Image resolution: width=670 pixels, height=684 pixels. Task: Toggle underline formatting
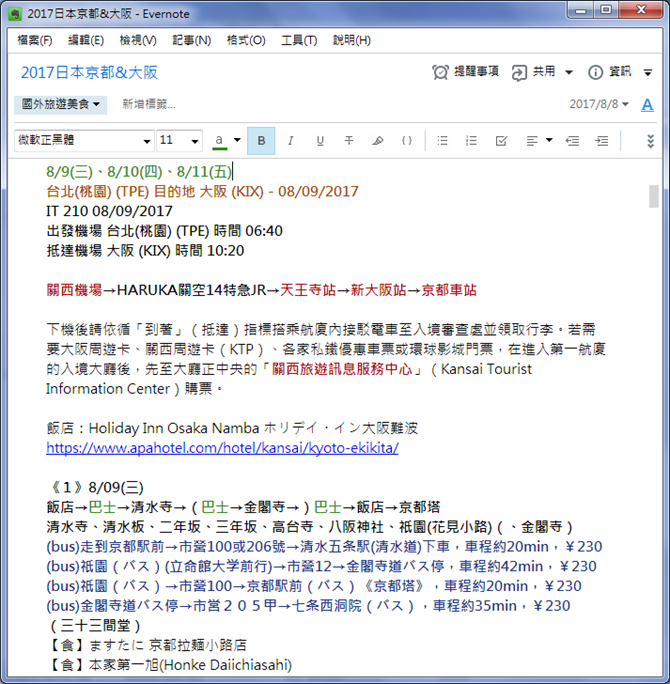pyautogui.click(x=320, y=141)
